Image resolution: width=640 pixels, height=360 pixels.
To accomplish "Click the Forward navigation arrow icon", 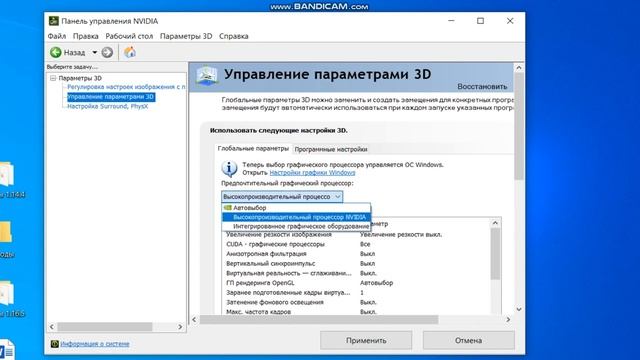I will [107, 52].
